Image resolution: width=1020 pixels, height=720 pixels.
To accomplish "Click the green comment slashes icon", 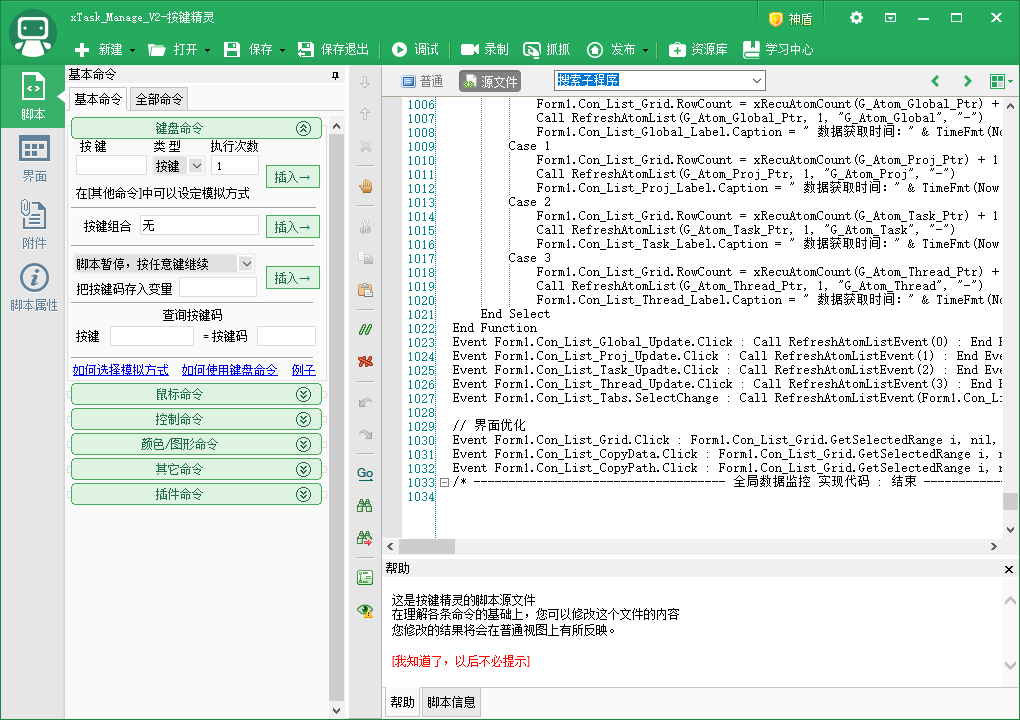I will [x=366, y=330].
